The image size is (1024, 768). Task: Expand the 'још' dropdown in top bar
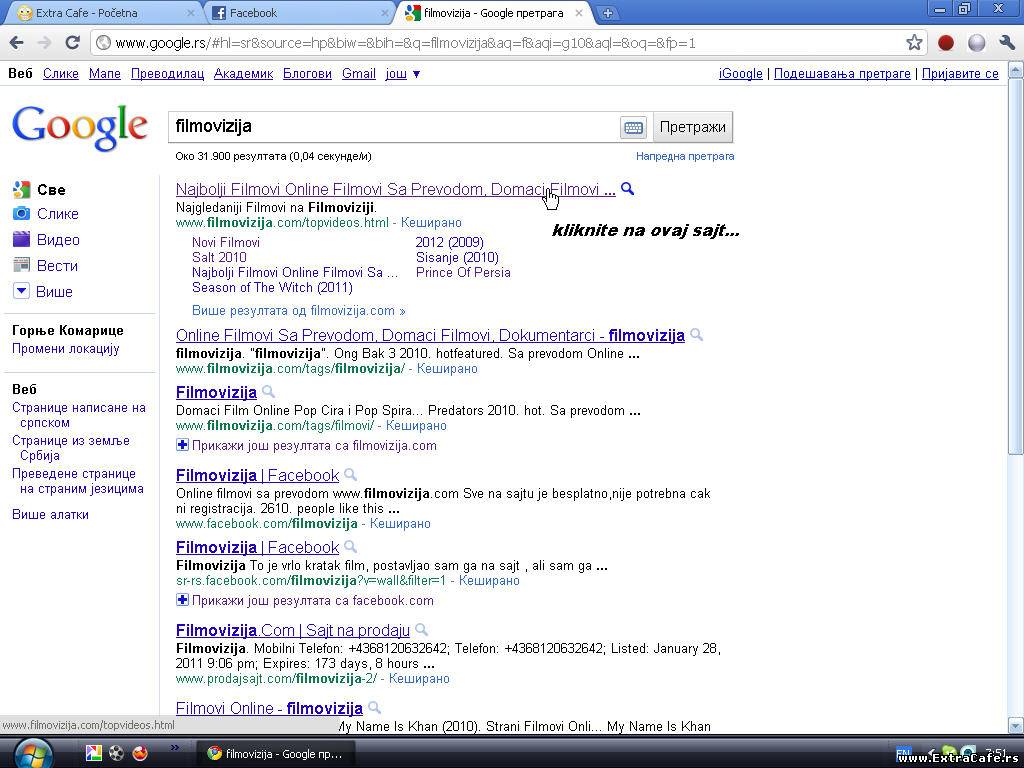pos(403,74)
